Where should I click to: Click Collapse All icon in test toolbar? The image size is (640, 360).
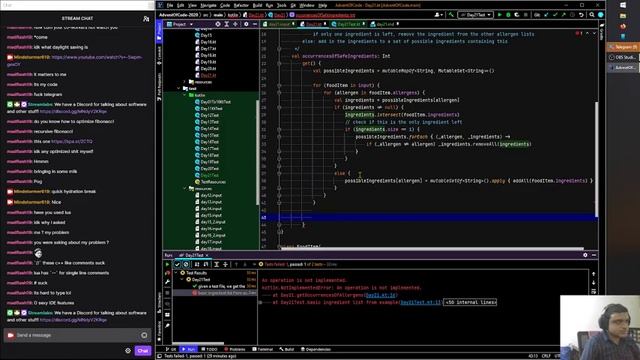point(225,264)
